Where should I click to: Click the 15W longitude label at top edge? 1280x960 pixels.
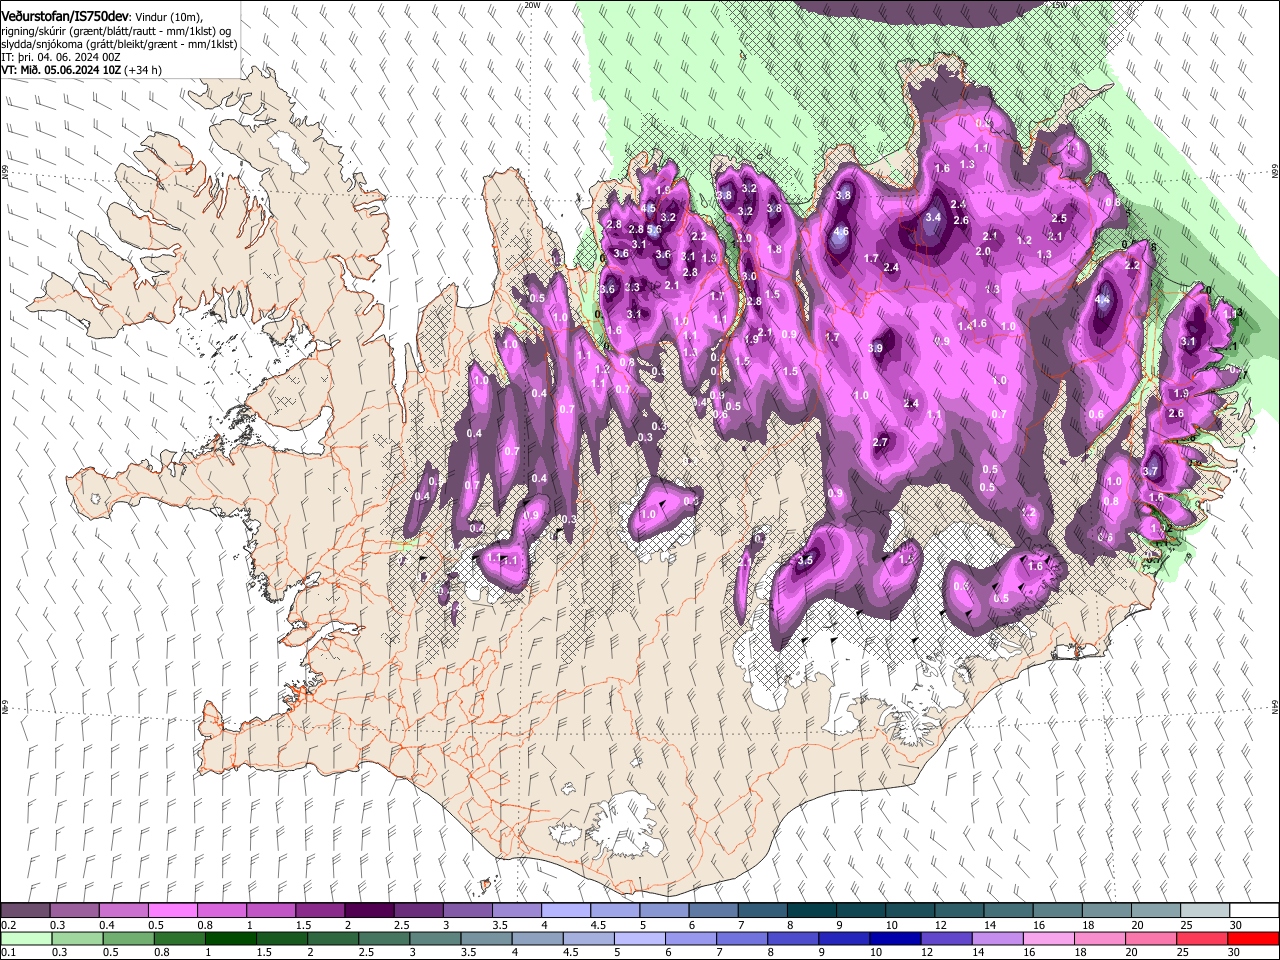tap(1059, 5)
